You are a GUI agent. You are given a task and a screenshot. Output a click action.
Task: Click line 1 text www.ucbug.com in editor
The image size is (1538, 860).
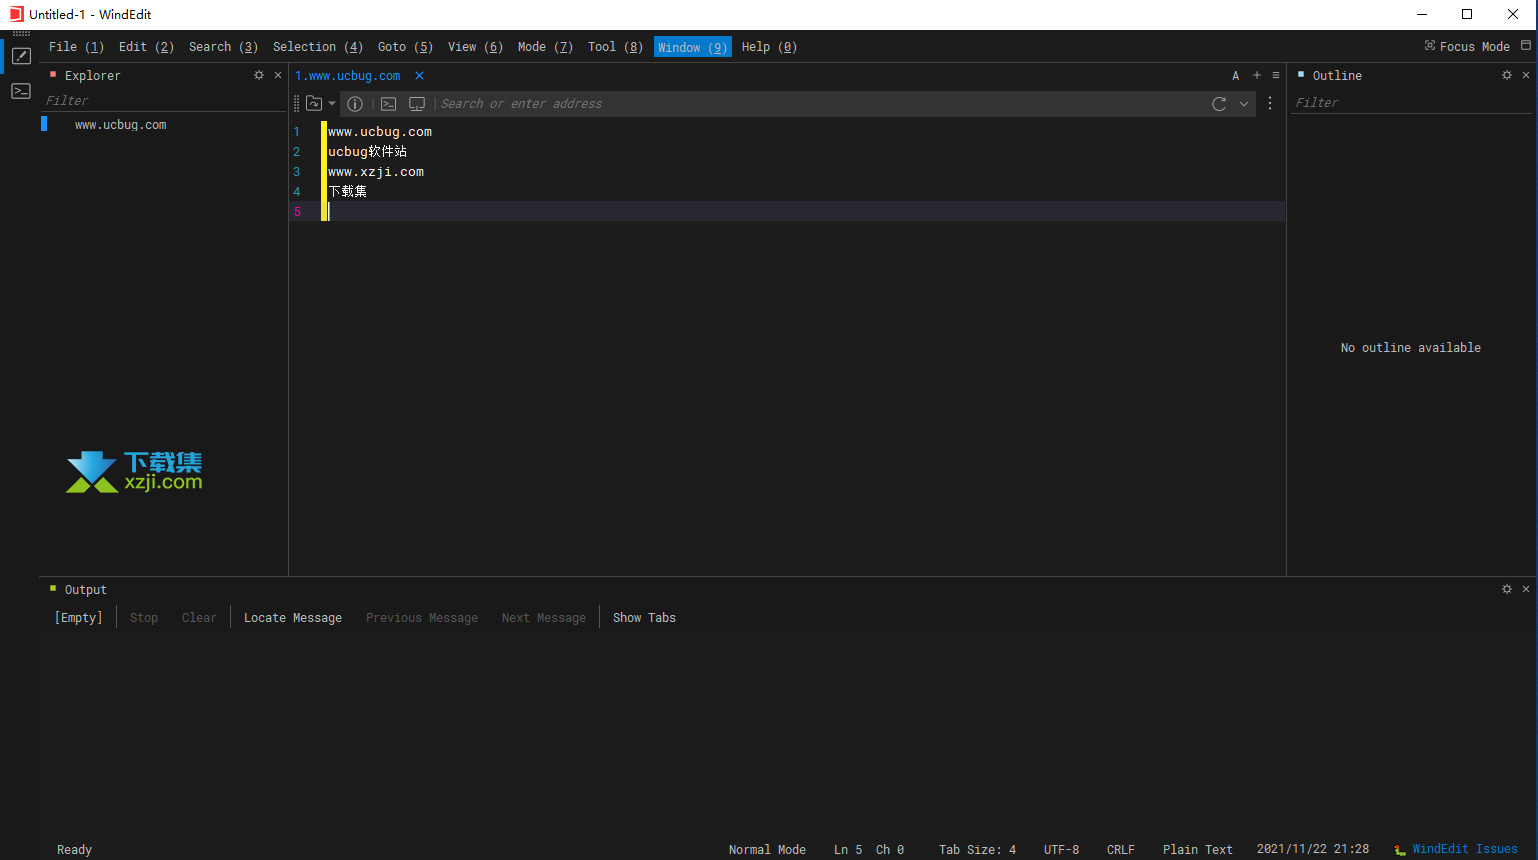tap(380, 132)
